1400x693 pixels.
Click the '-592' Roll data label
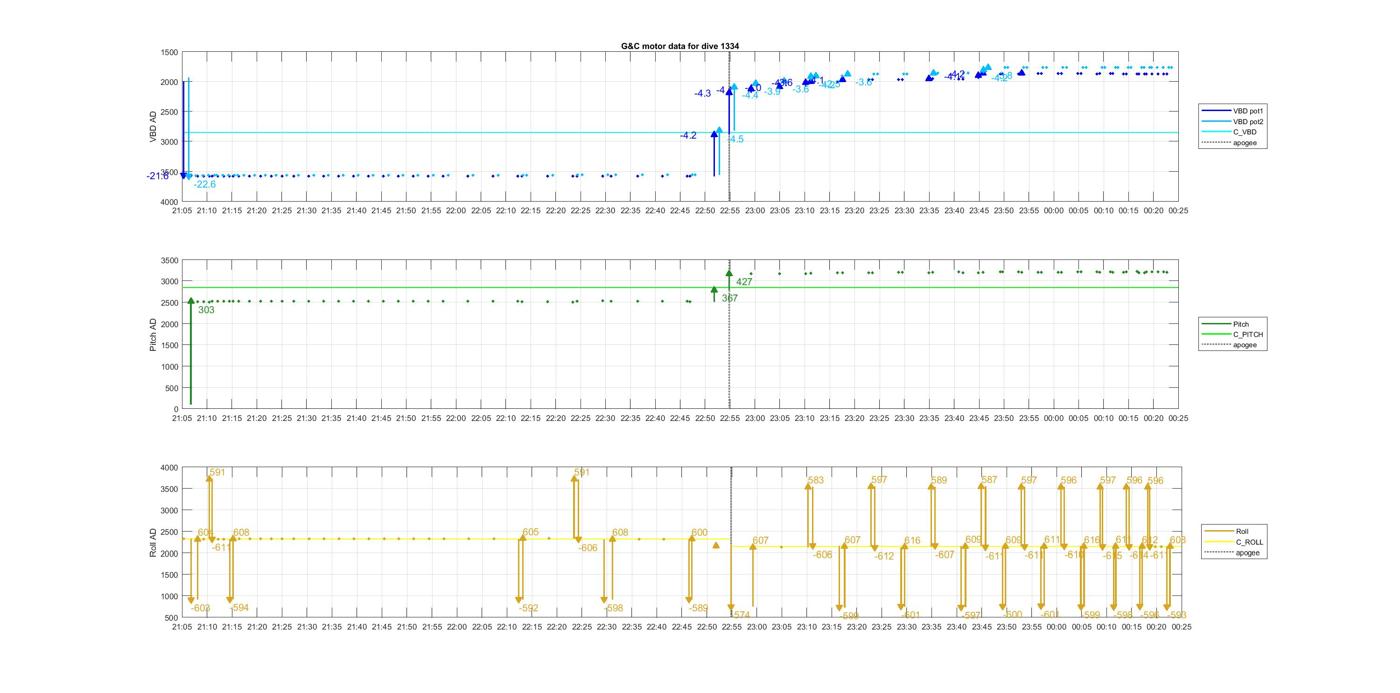tap(529, 608)
